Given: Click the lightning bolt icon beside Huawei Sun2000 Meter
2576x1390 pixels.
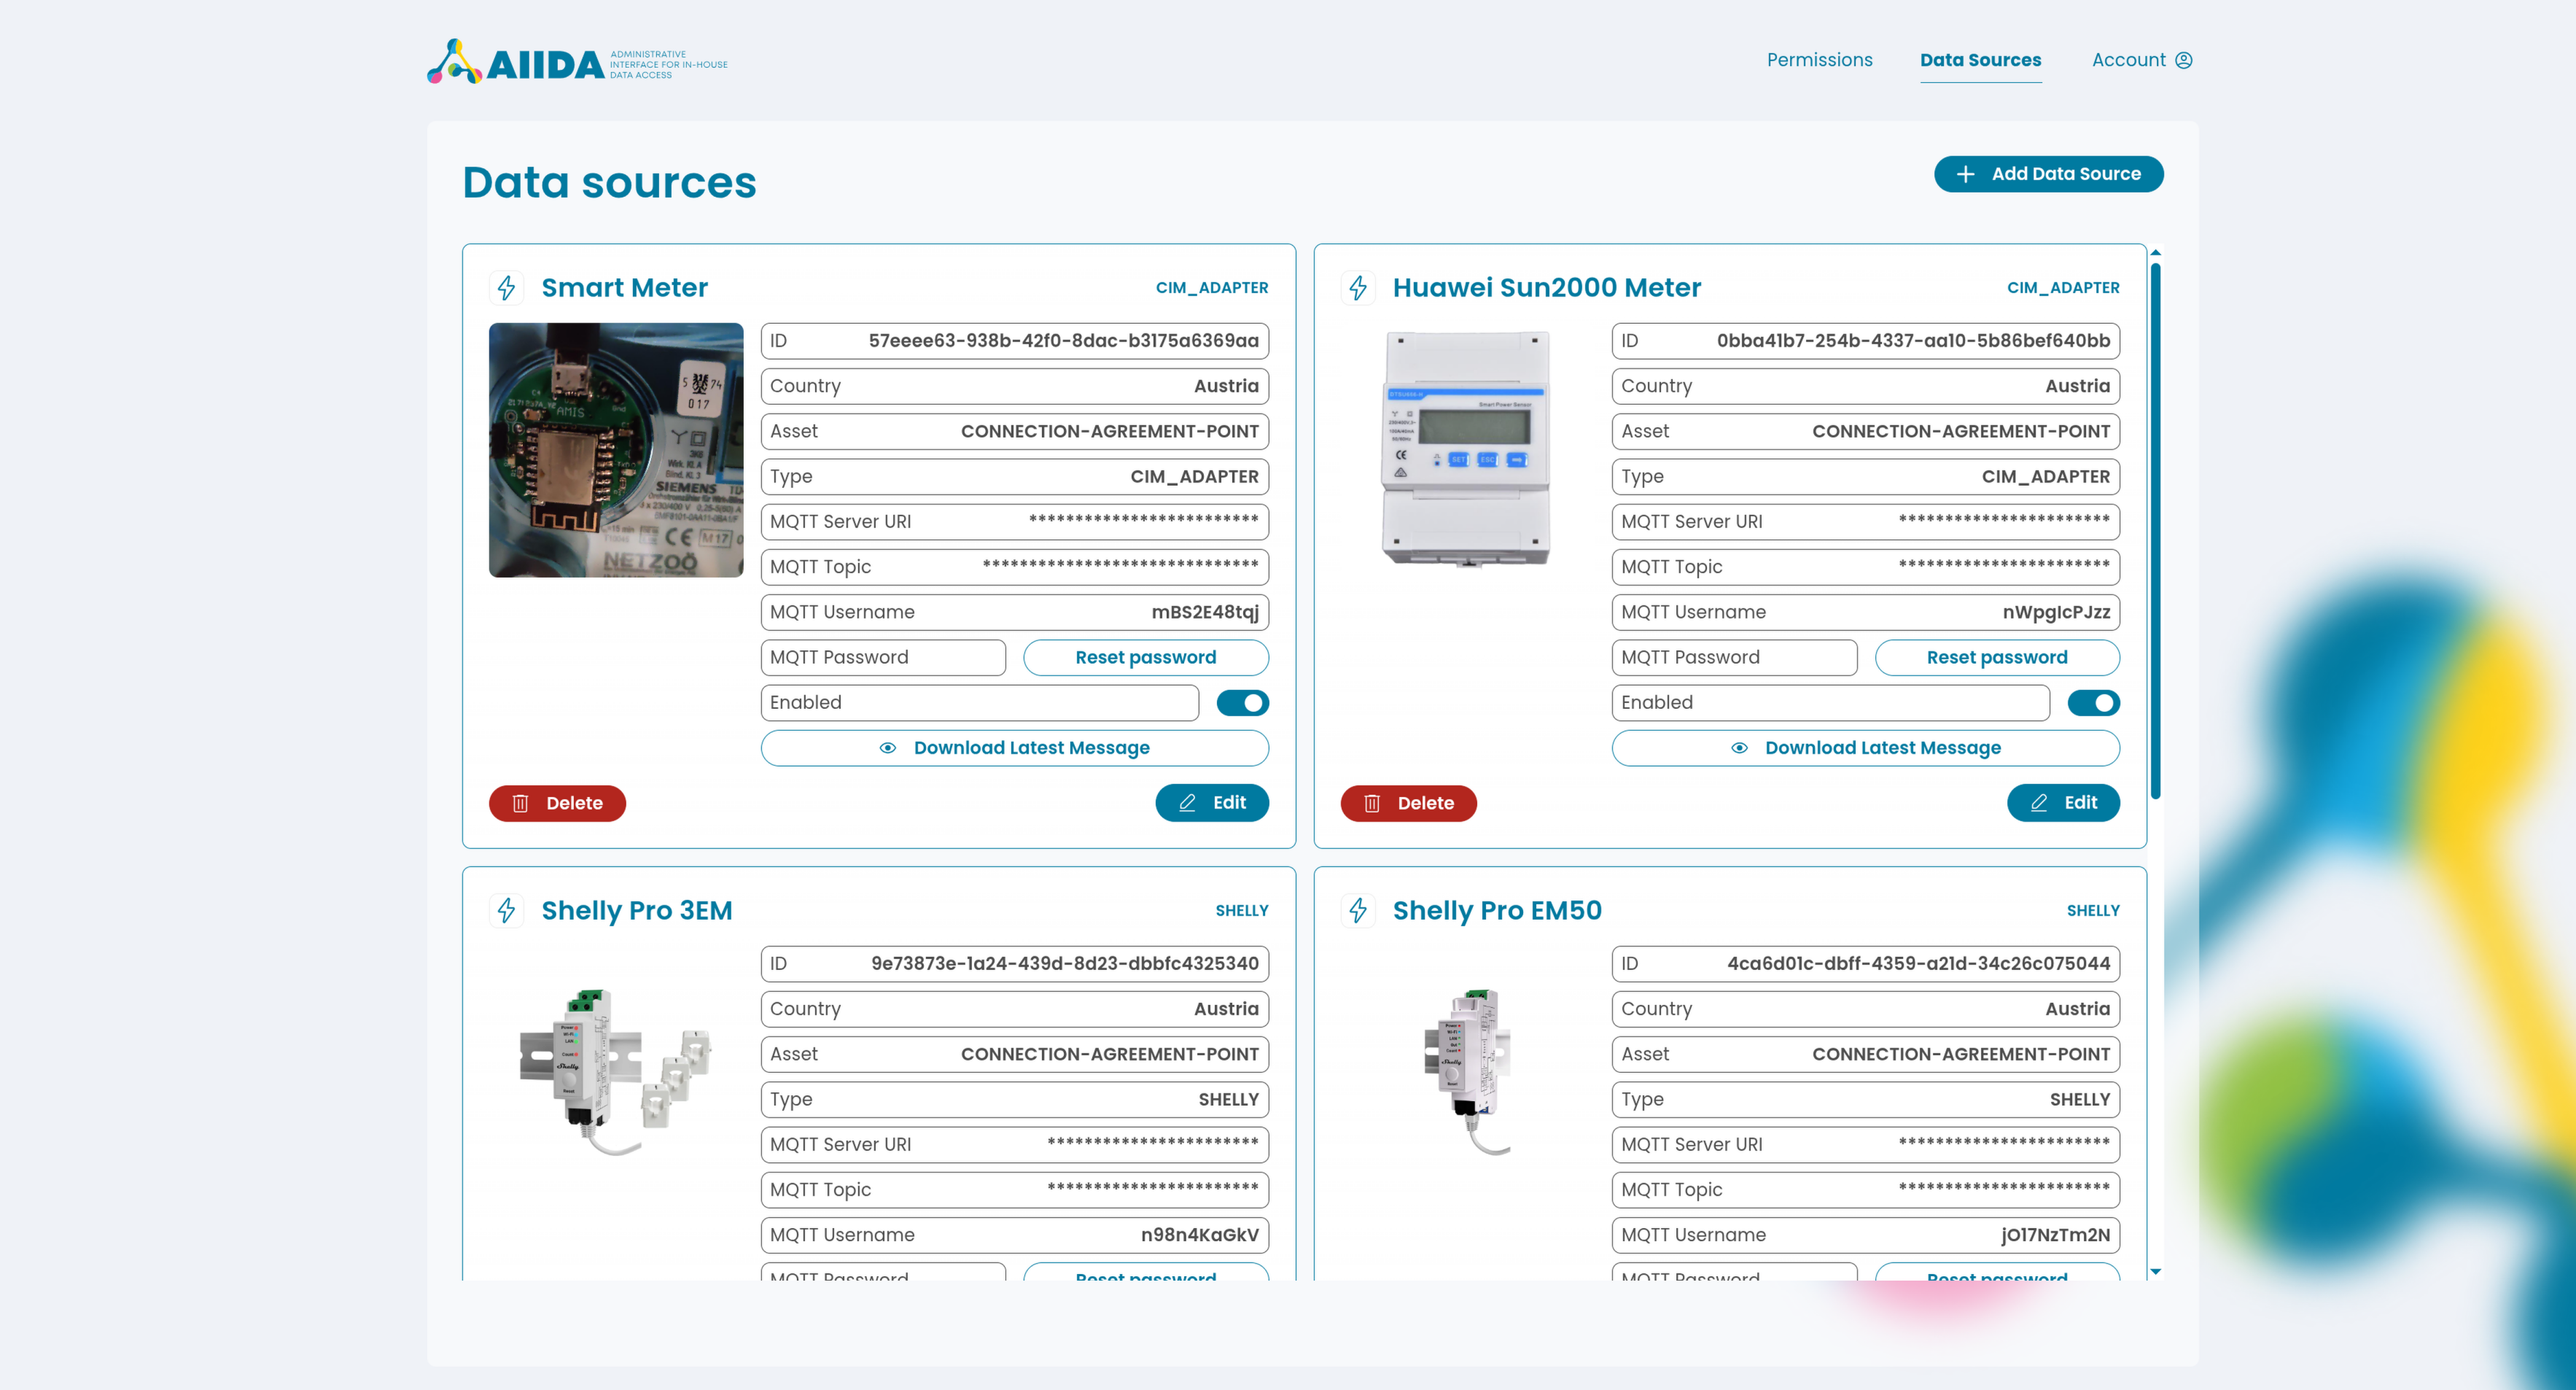Looking at the screenshot, I should tap(1358, 287).
